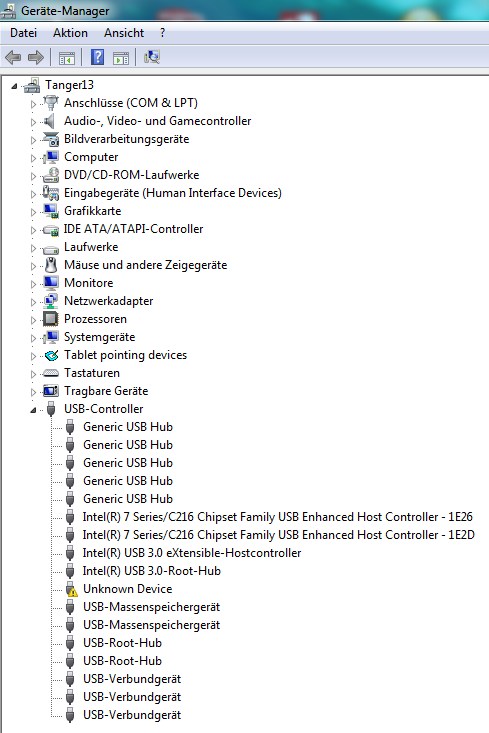Click the back arrow toolbar icon

point(13,57)
